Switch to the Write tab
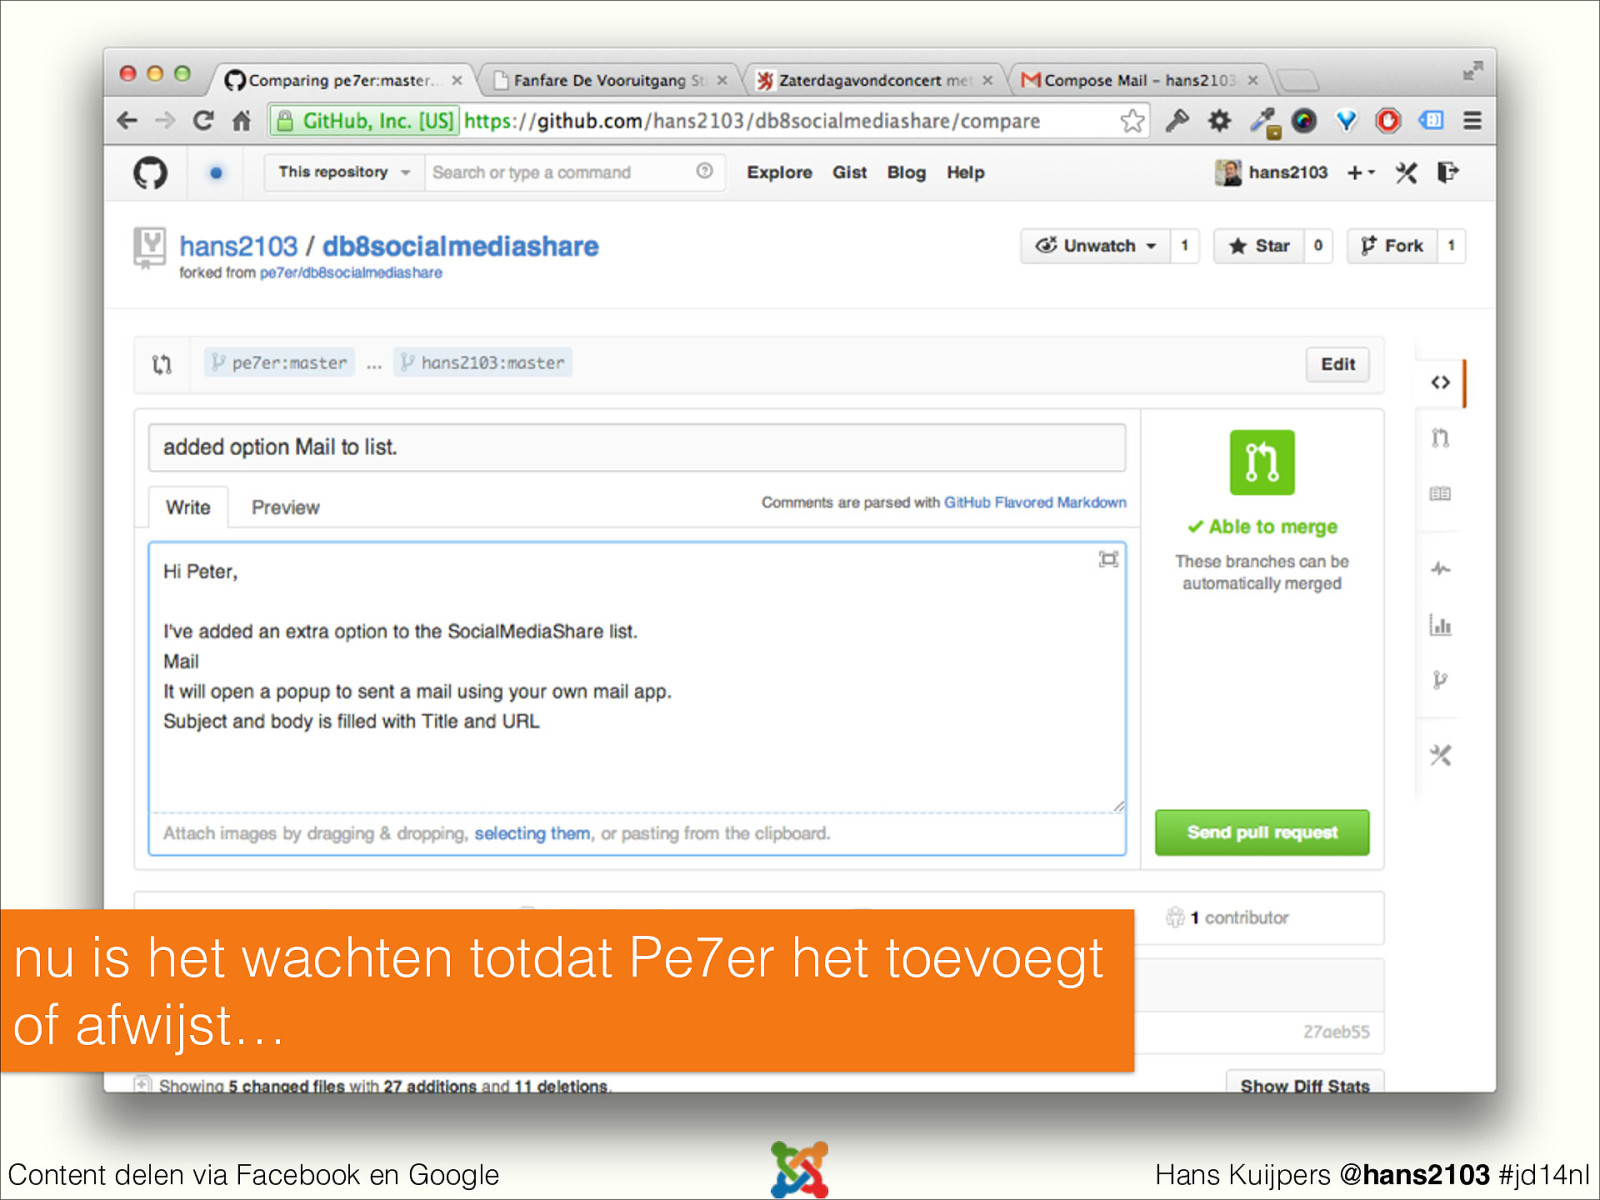This screenshot has width=1600, height=1200. coord(188,507)
